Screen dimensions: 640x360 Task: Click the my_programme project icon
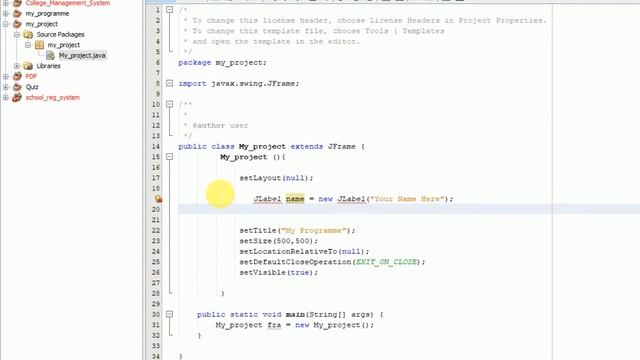coord(17,13)
